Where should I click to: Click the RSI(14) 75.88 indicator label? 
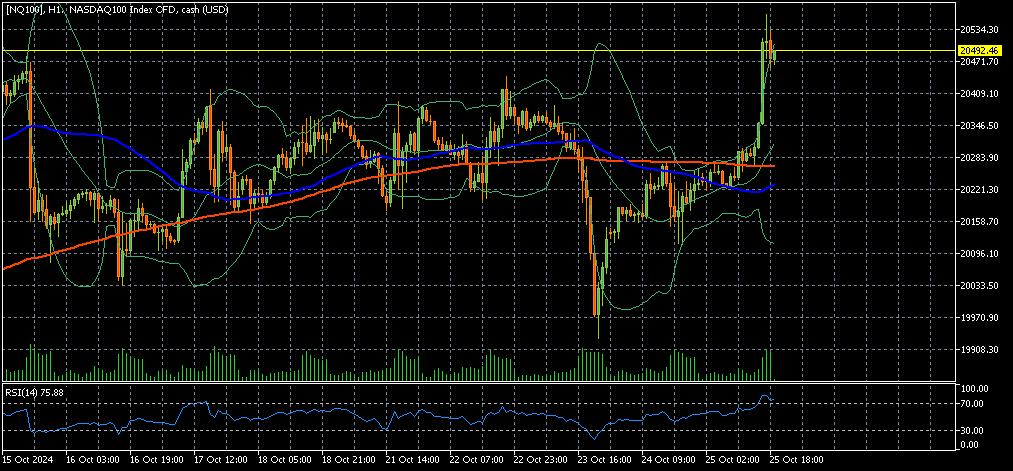[32, 391]
